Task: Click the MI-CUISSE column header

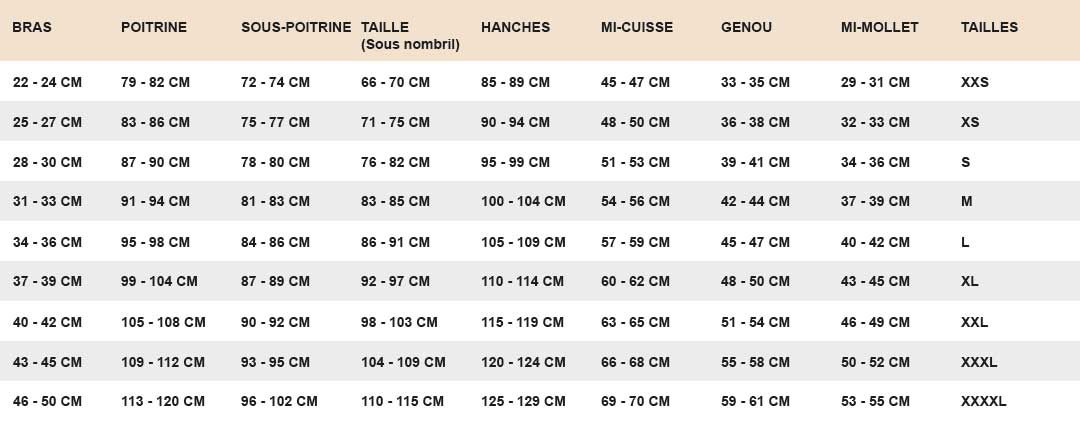Action: pos(637,28)
